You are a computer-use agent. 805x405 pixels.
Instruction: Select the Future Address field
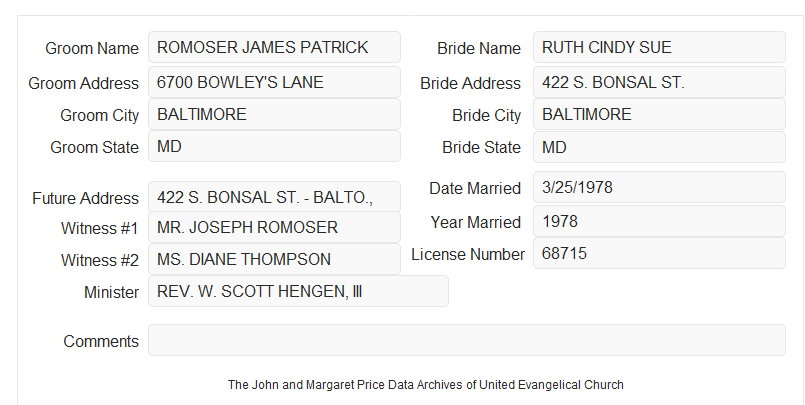[274, 197]
